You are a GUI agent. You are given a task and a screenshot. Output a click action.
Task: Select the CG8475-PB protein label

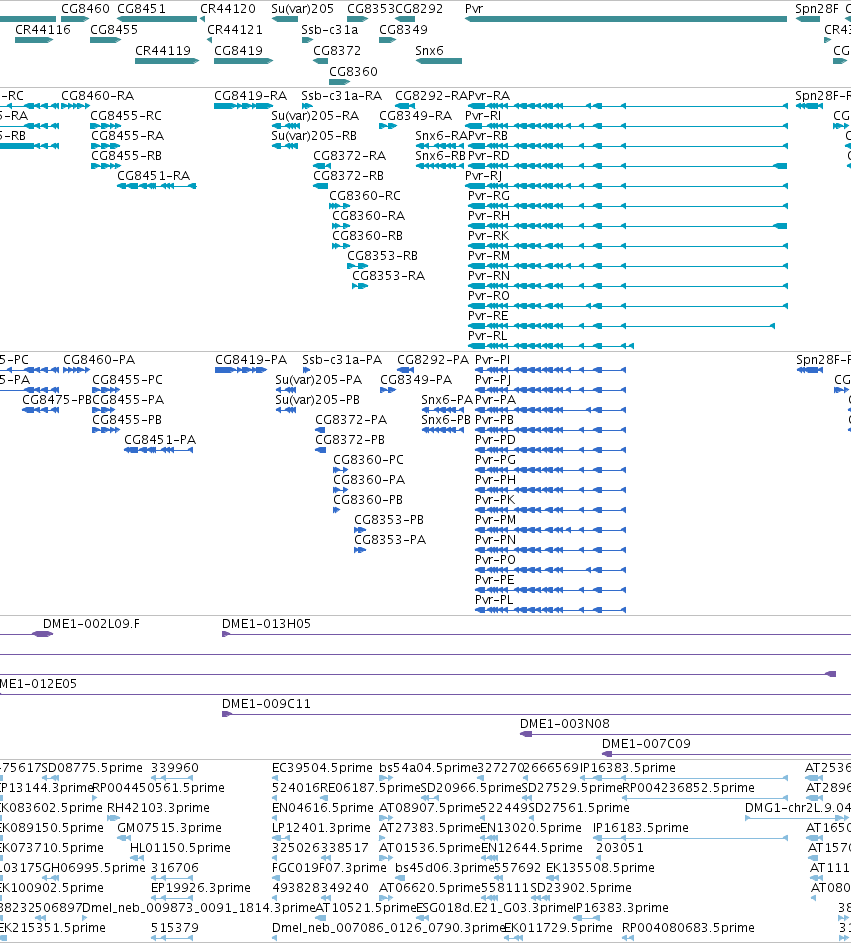coord(57,399)
